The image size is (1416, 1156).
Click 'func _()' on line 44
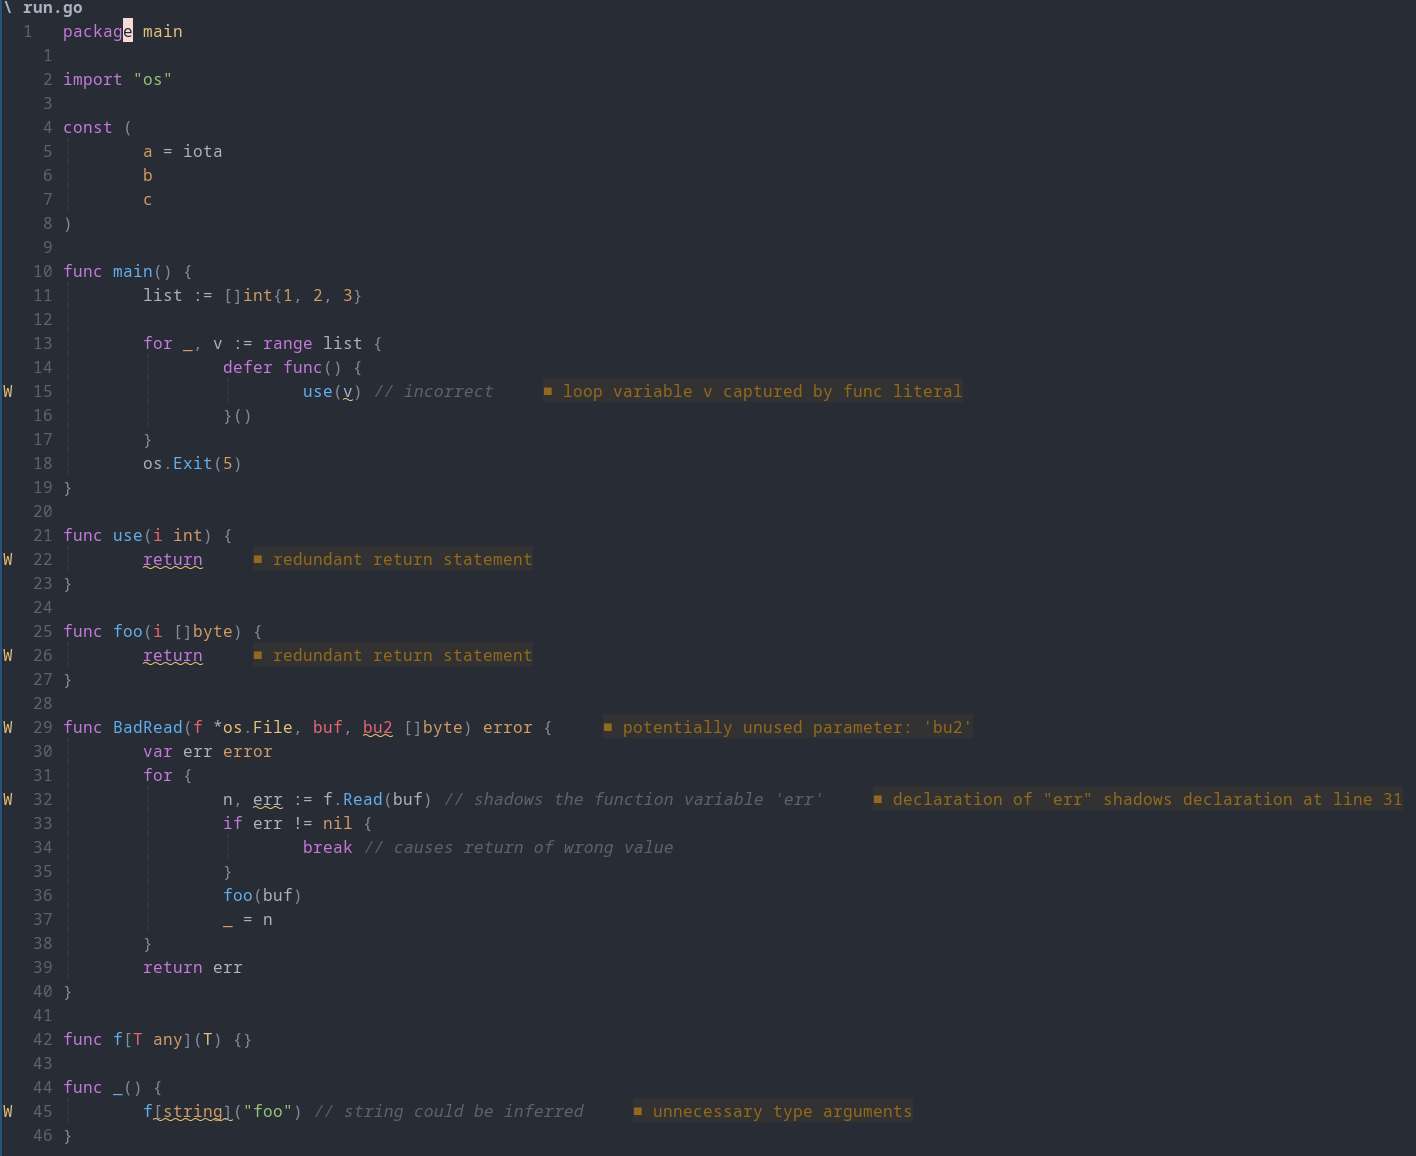pos(103,1087)
